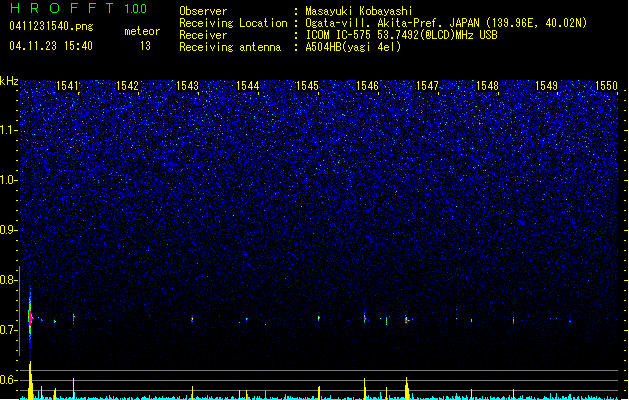Click the 1549 time marker
Viewport: 629px width, 400px height.
546,86
